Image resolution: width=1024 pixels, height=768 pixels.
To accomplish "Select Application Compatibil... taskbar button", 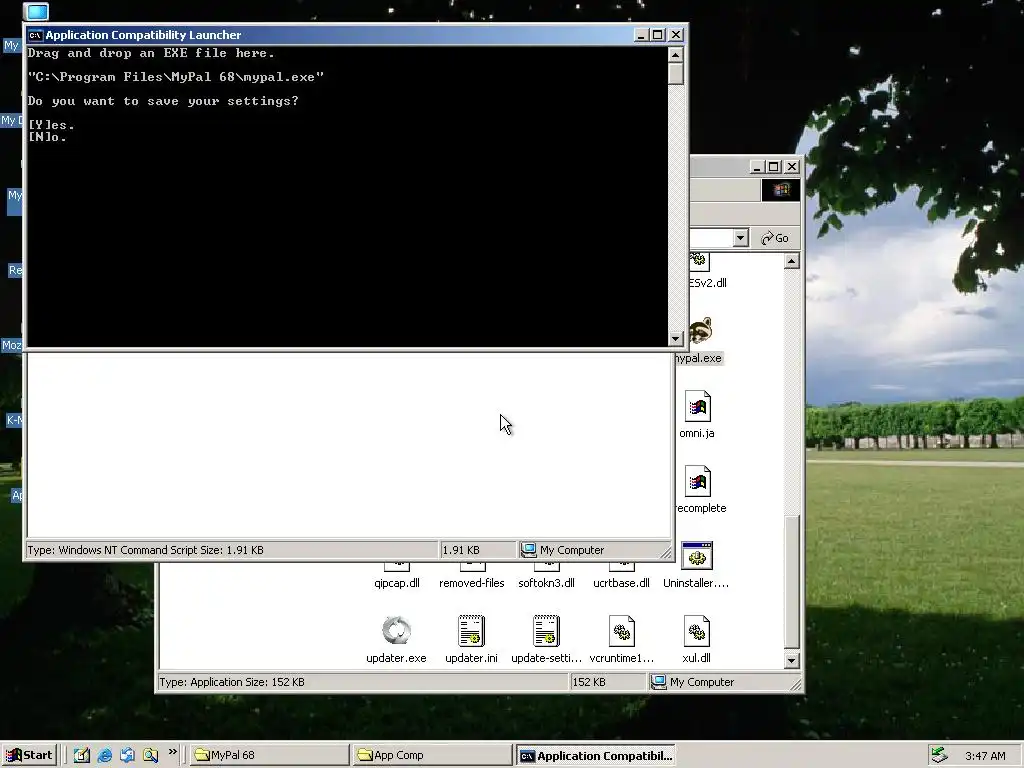I will coord(595,755).
